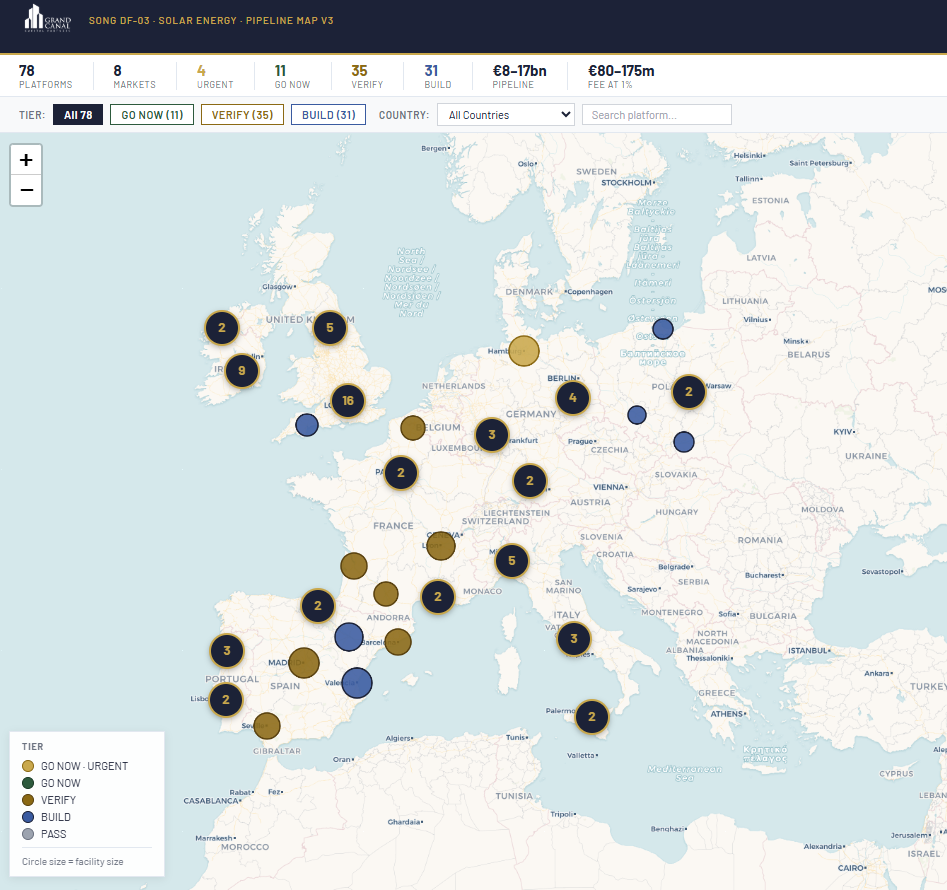This screenshot has height=890, width=947.
Task: Select the VERIFY marker near Barcelona
Action: [398, 642]
